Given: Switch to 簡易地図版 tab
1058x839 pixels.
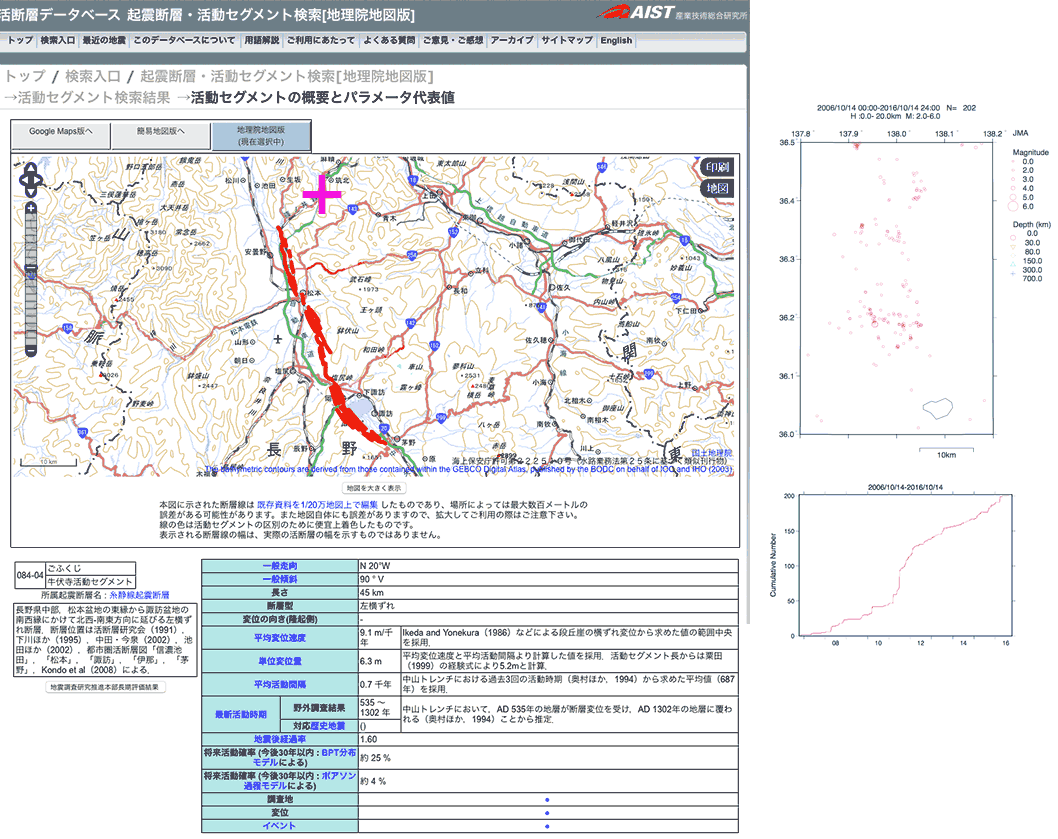Looking at the screenshot, I should point(161,131).
